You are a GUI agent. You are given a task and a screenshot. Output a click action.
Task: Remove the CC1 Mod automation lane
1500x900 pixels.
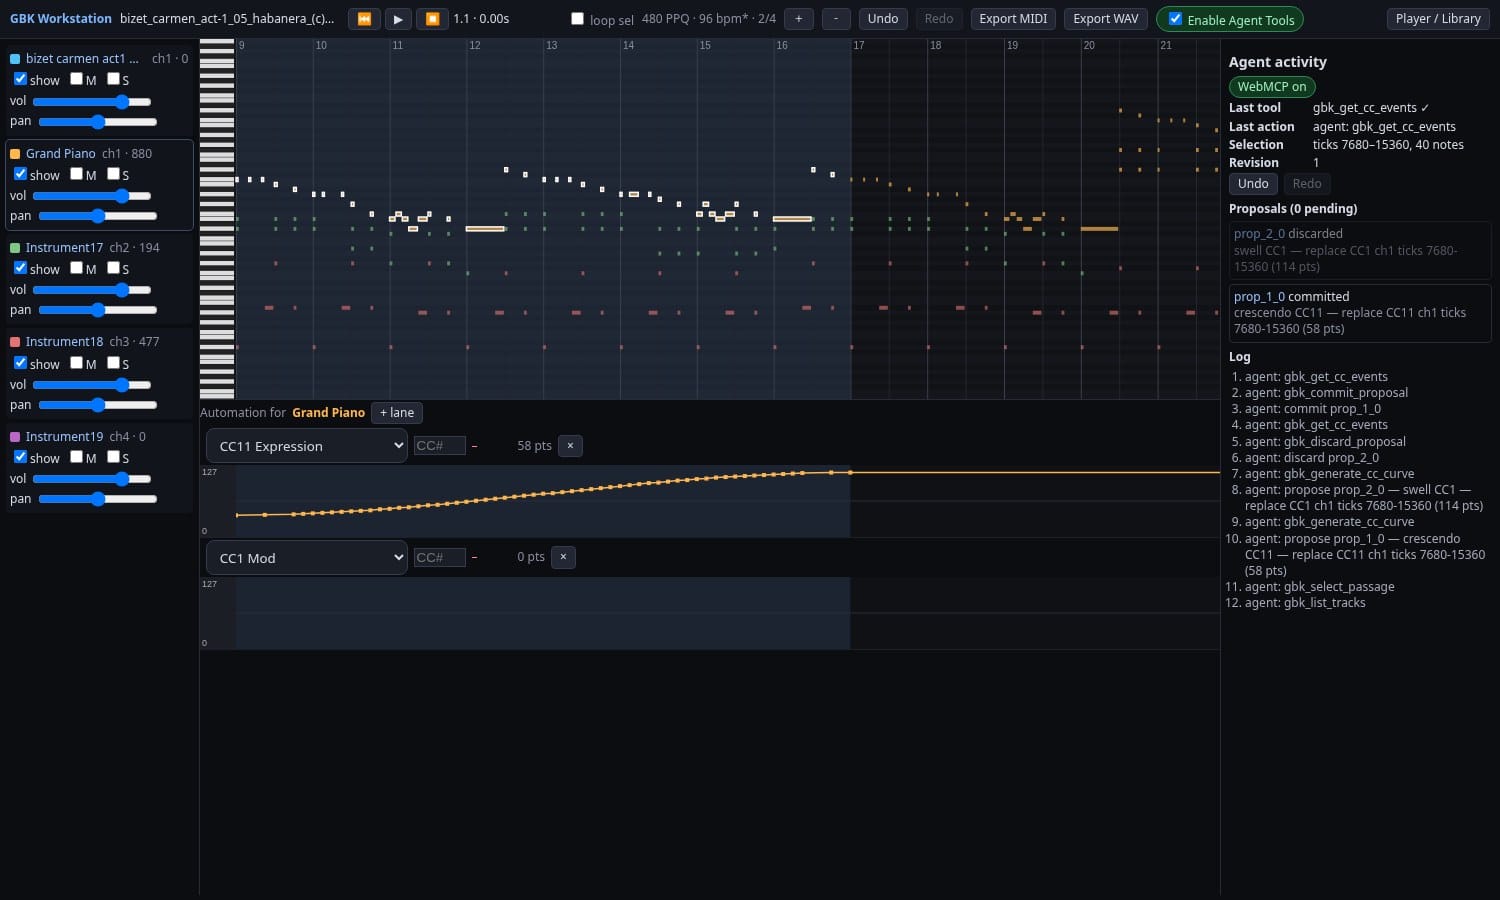563,557
